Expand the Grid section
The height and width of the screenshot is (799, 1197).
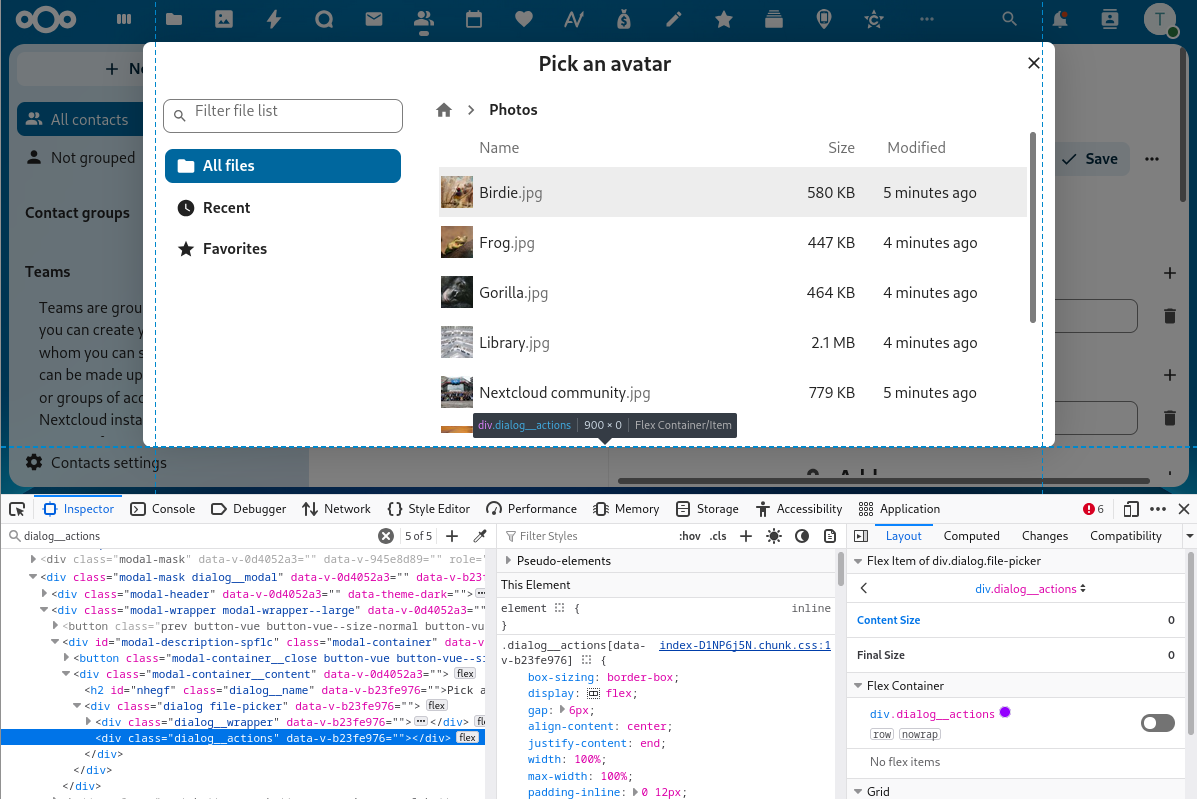tap(858, 791)
